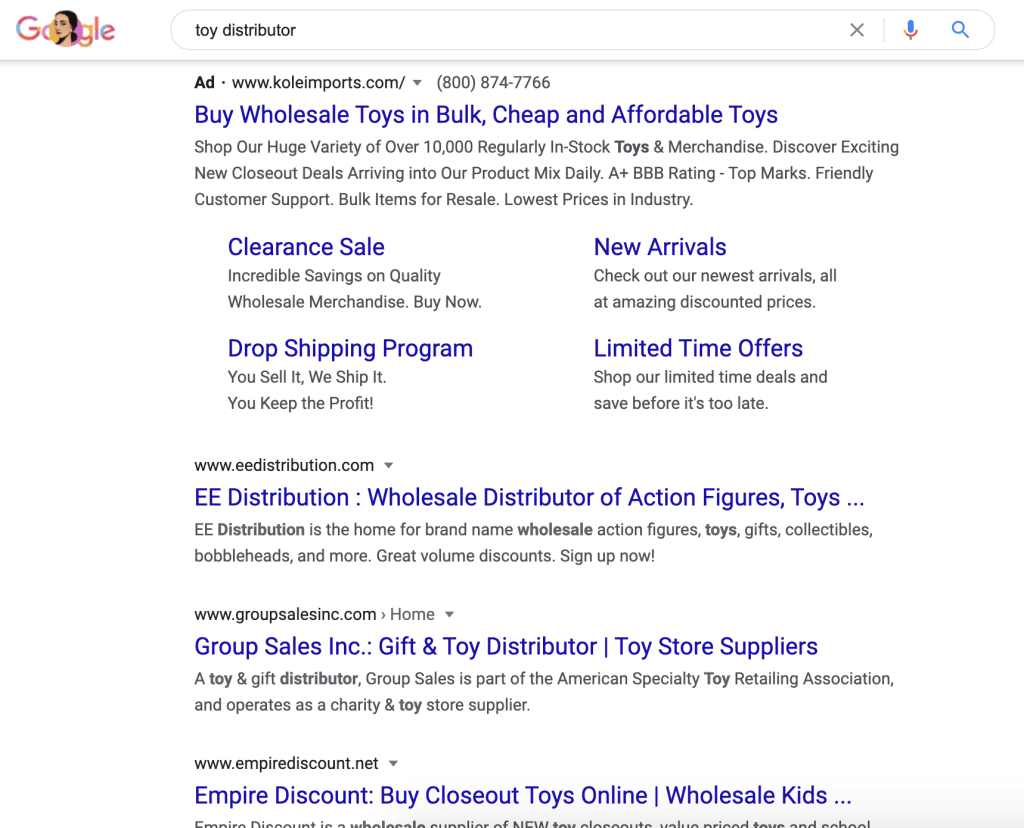Click the www.koleimports.com/ ad URL

319,83
